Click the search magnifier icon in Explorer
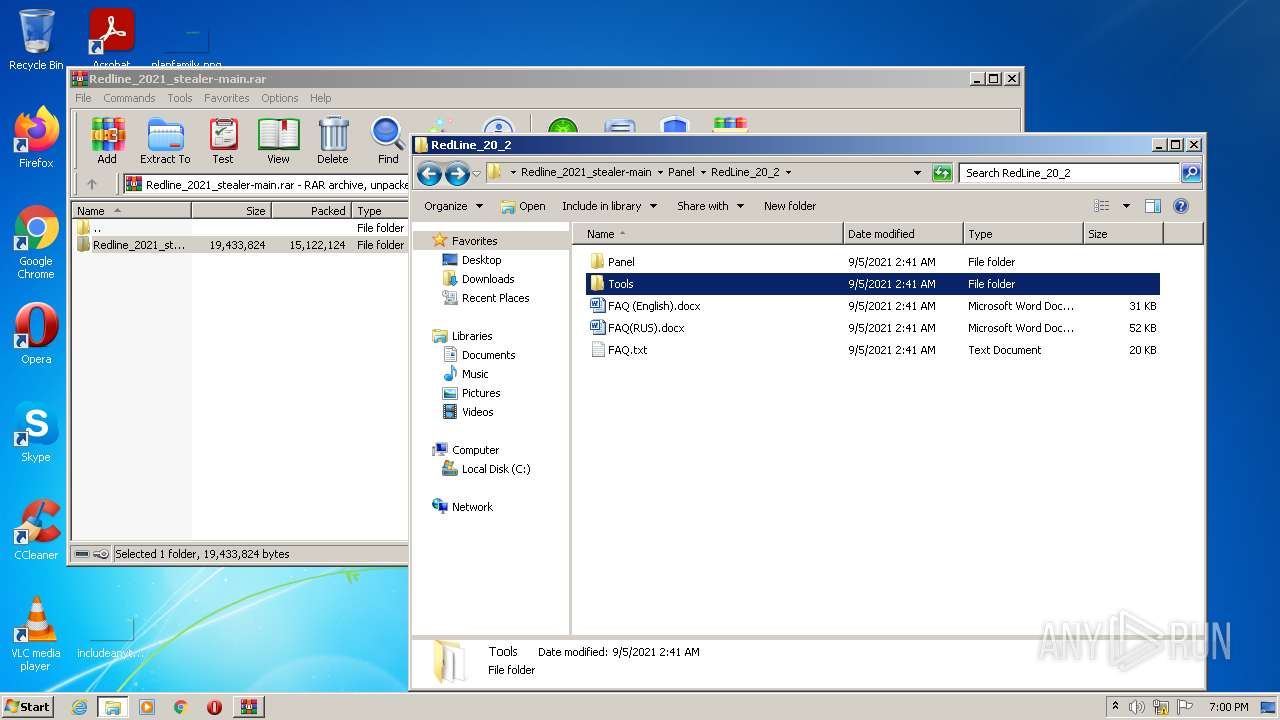Viewport: 1280px width, 720px height. 1190,172
